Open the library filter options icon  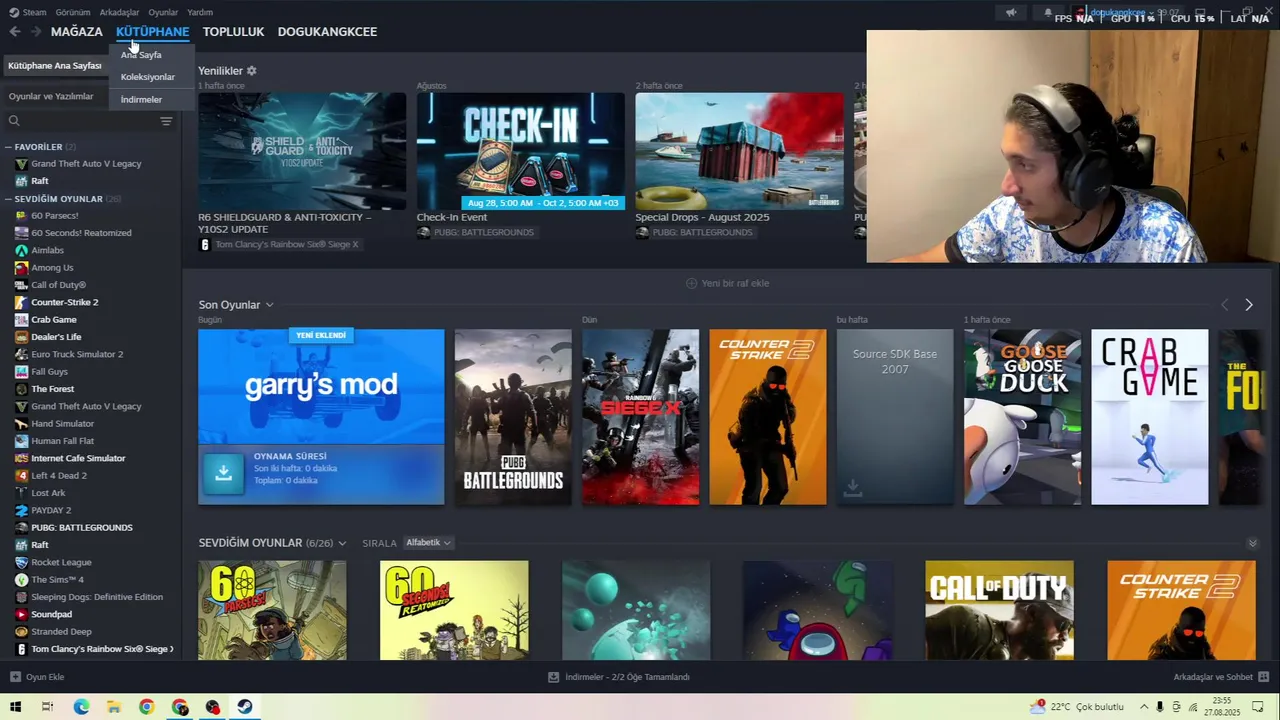point(166,121)
